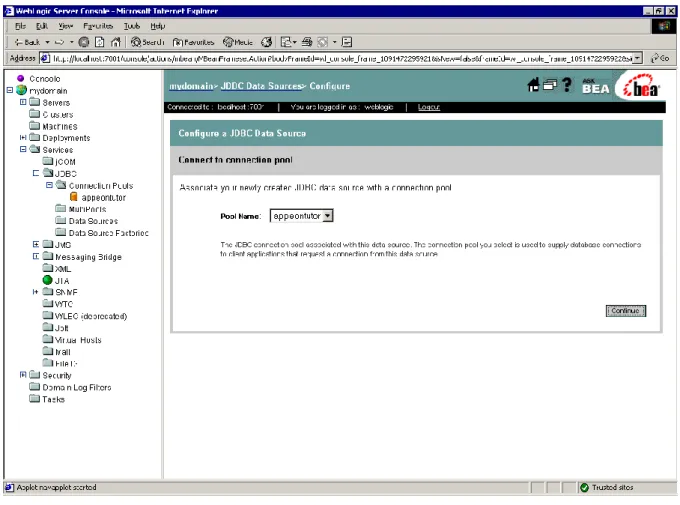This screenshot has width=680, height=505.
Task: Collapse the JDBC tree node
Action: (36, 173)
